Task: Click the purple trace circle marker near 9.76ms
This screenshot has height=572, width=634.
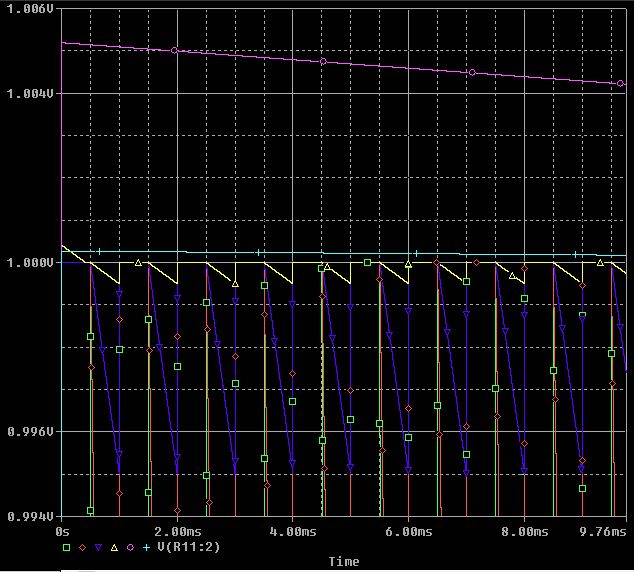Action: click(621, 83)
